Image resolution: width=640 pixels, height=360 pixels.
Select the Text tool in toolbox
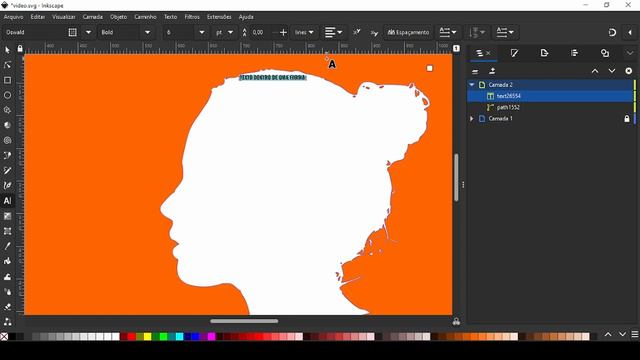[x=7, y=201]
